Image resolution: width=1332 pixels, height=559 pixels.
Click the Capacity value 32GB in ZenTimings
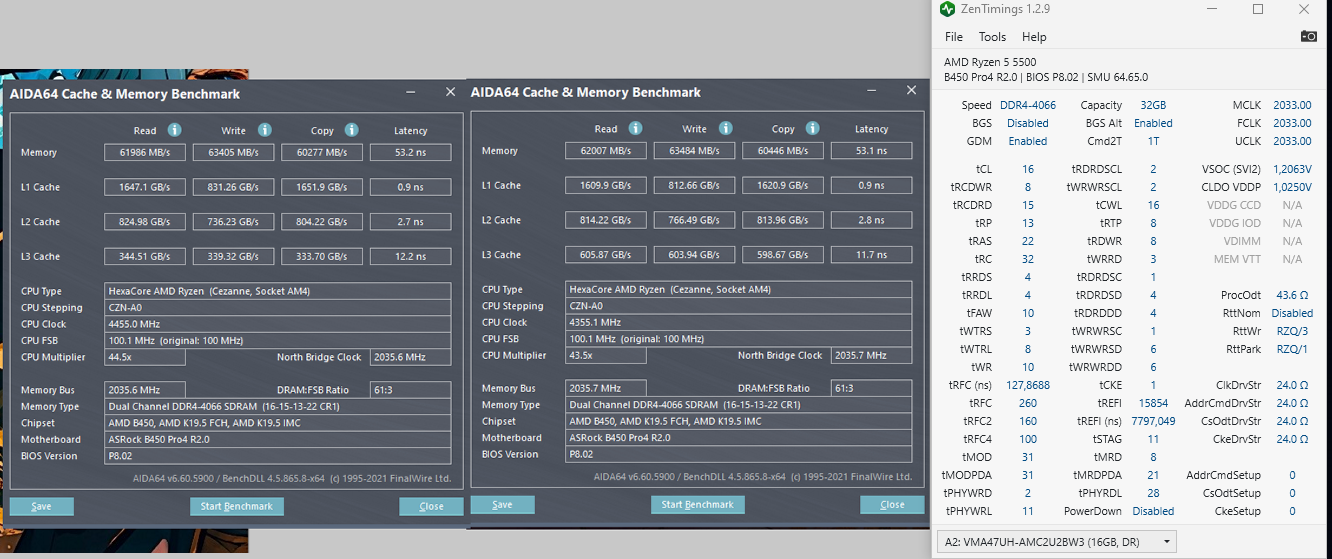[1152, 105]
